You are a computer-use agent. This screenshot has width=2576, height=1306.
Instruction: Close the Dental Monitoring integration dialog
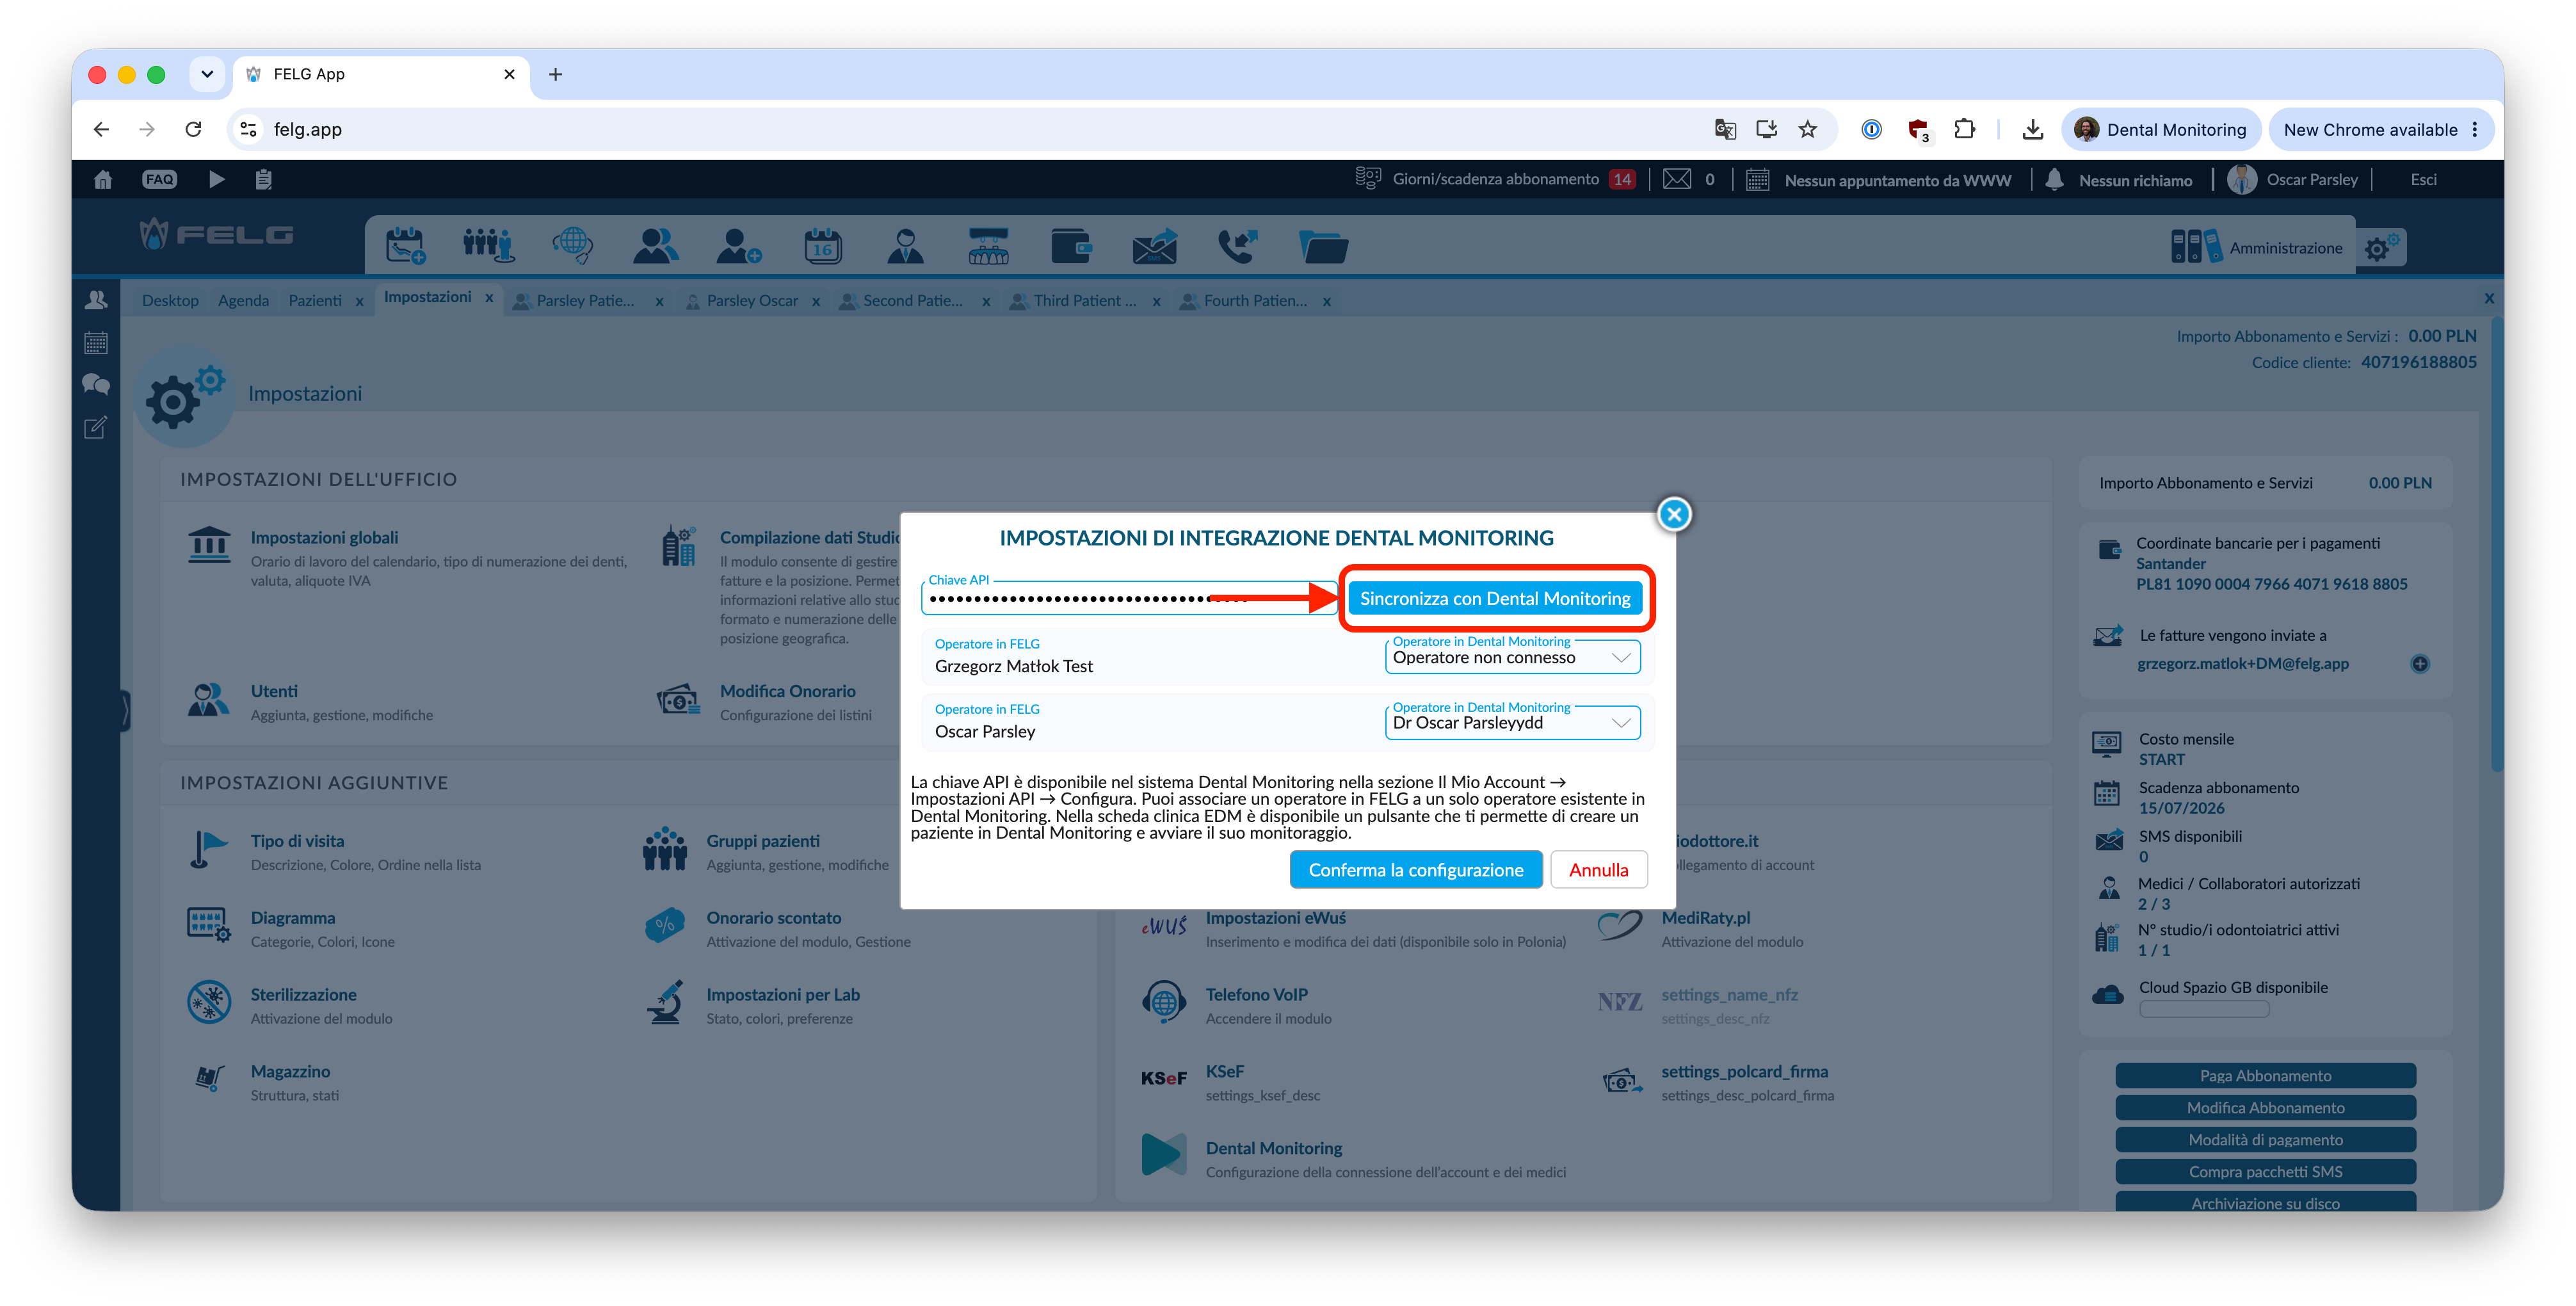click(x=1674, y=514)
